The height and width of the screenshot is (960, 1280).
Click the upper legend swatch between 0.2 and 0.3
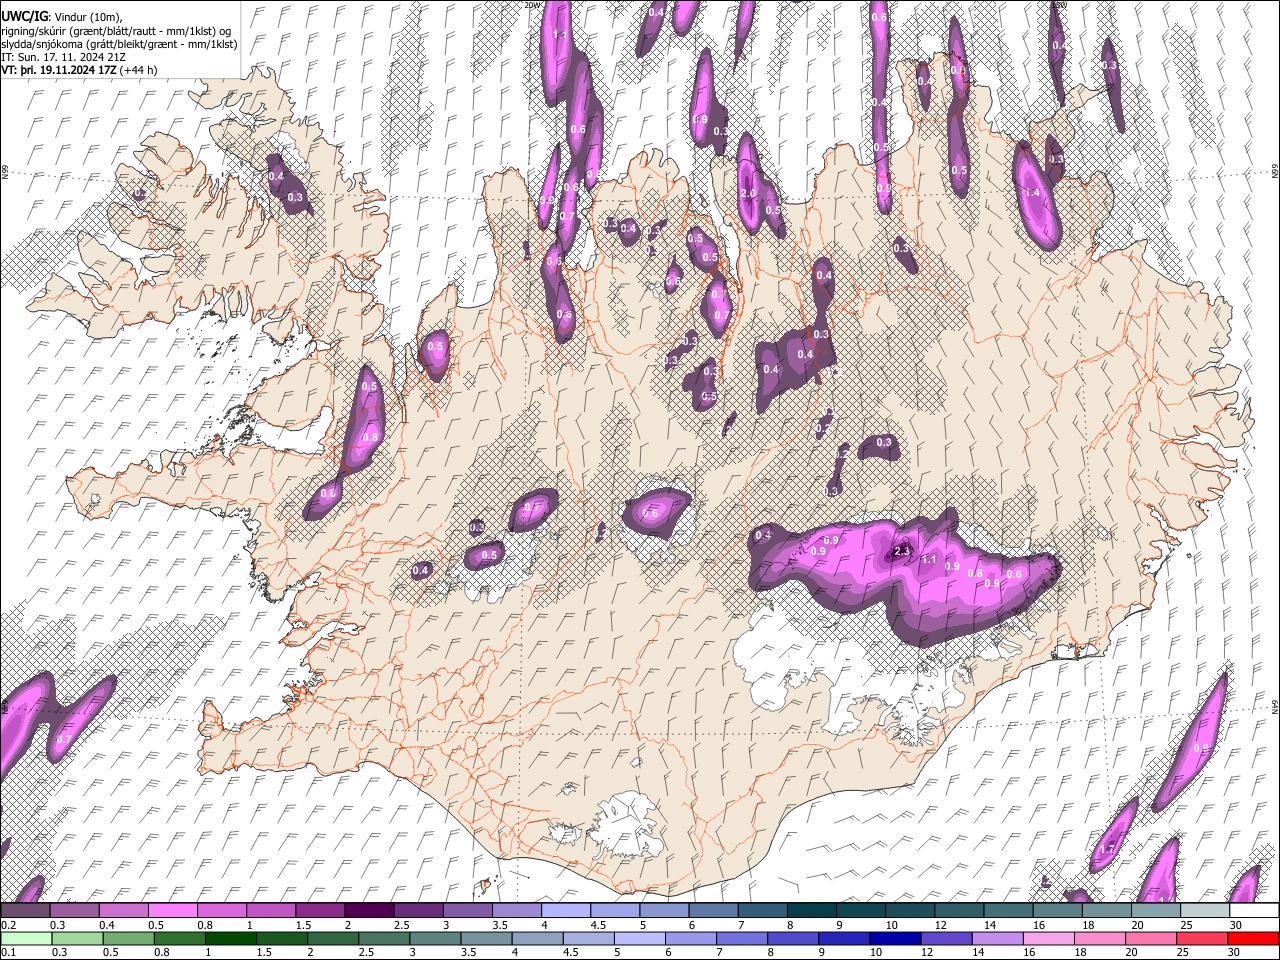(25, 911)
